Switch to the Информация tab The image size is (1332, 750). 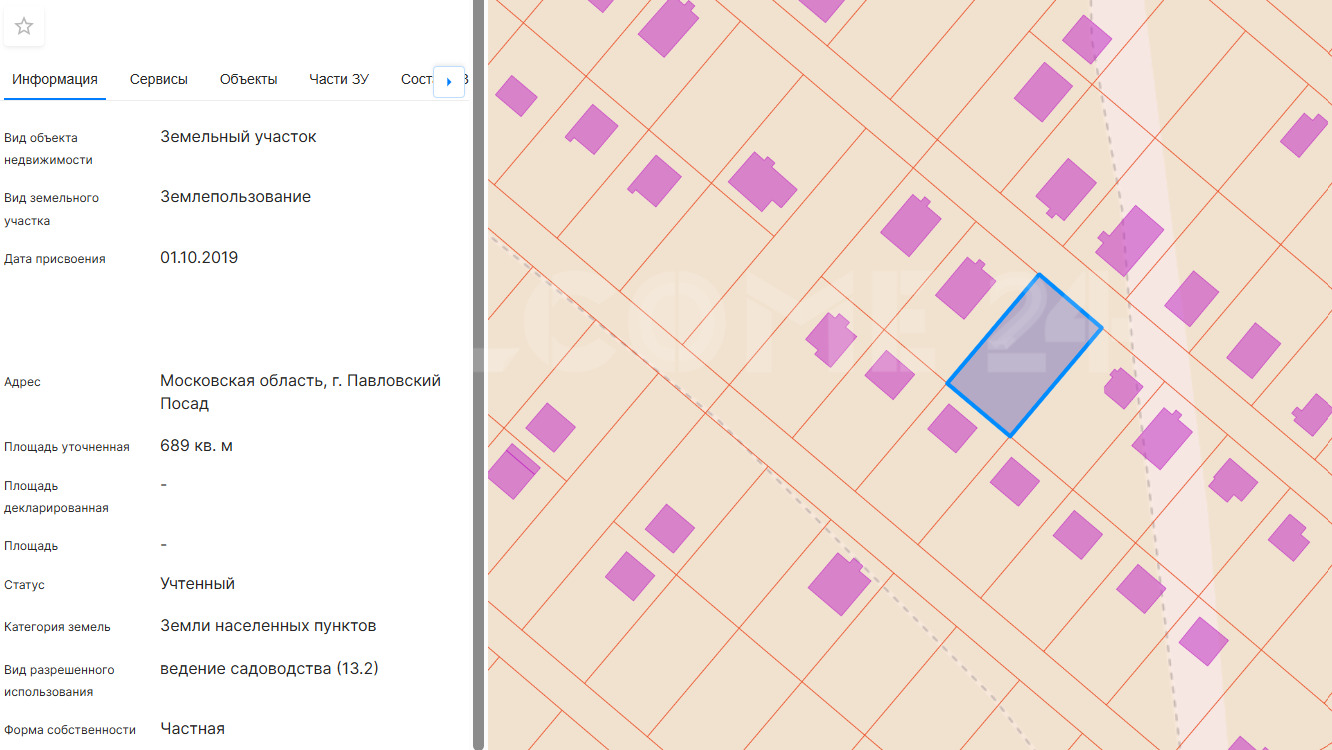pyautogui.click(x=55, y=80)
